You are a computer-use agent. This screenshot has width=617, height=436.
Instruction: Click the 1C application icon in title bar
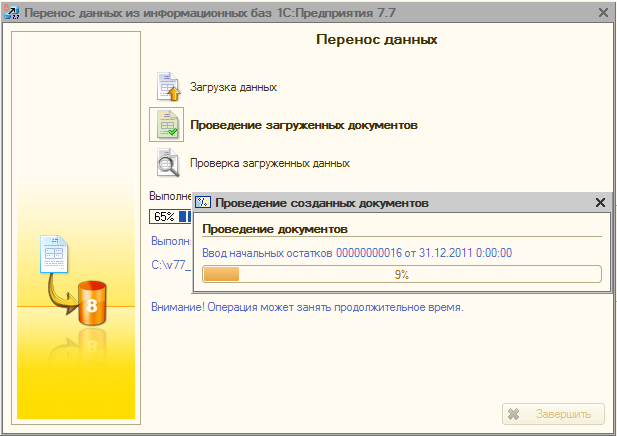[11, 13]
